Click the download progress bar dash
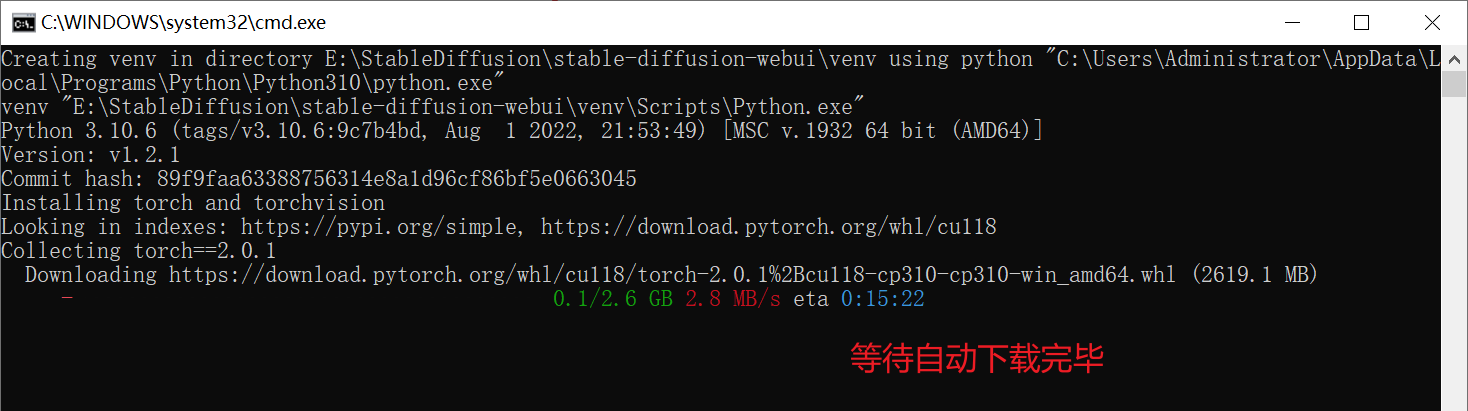The height and width of the screenshot is (411, 1468). (x=67, y=299)
